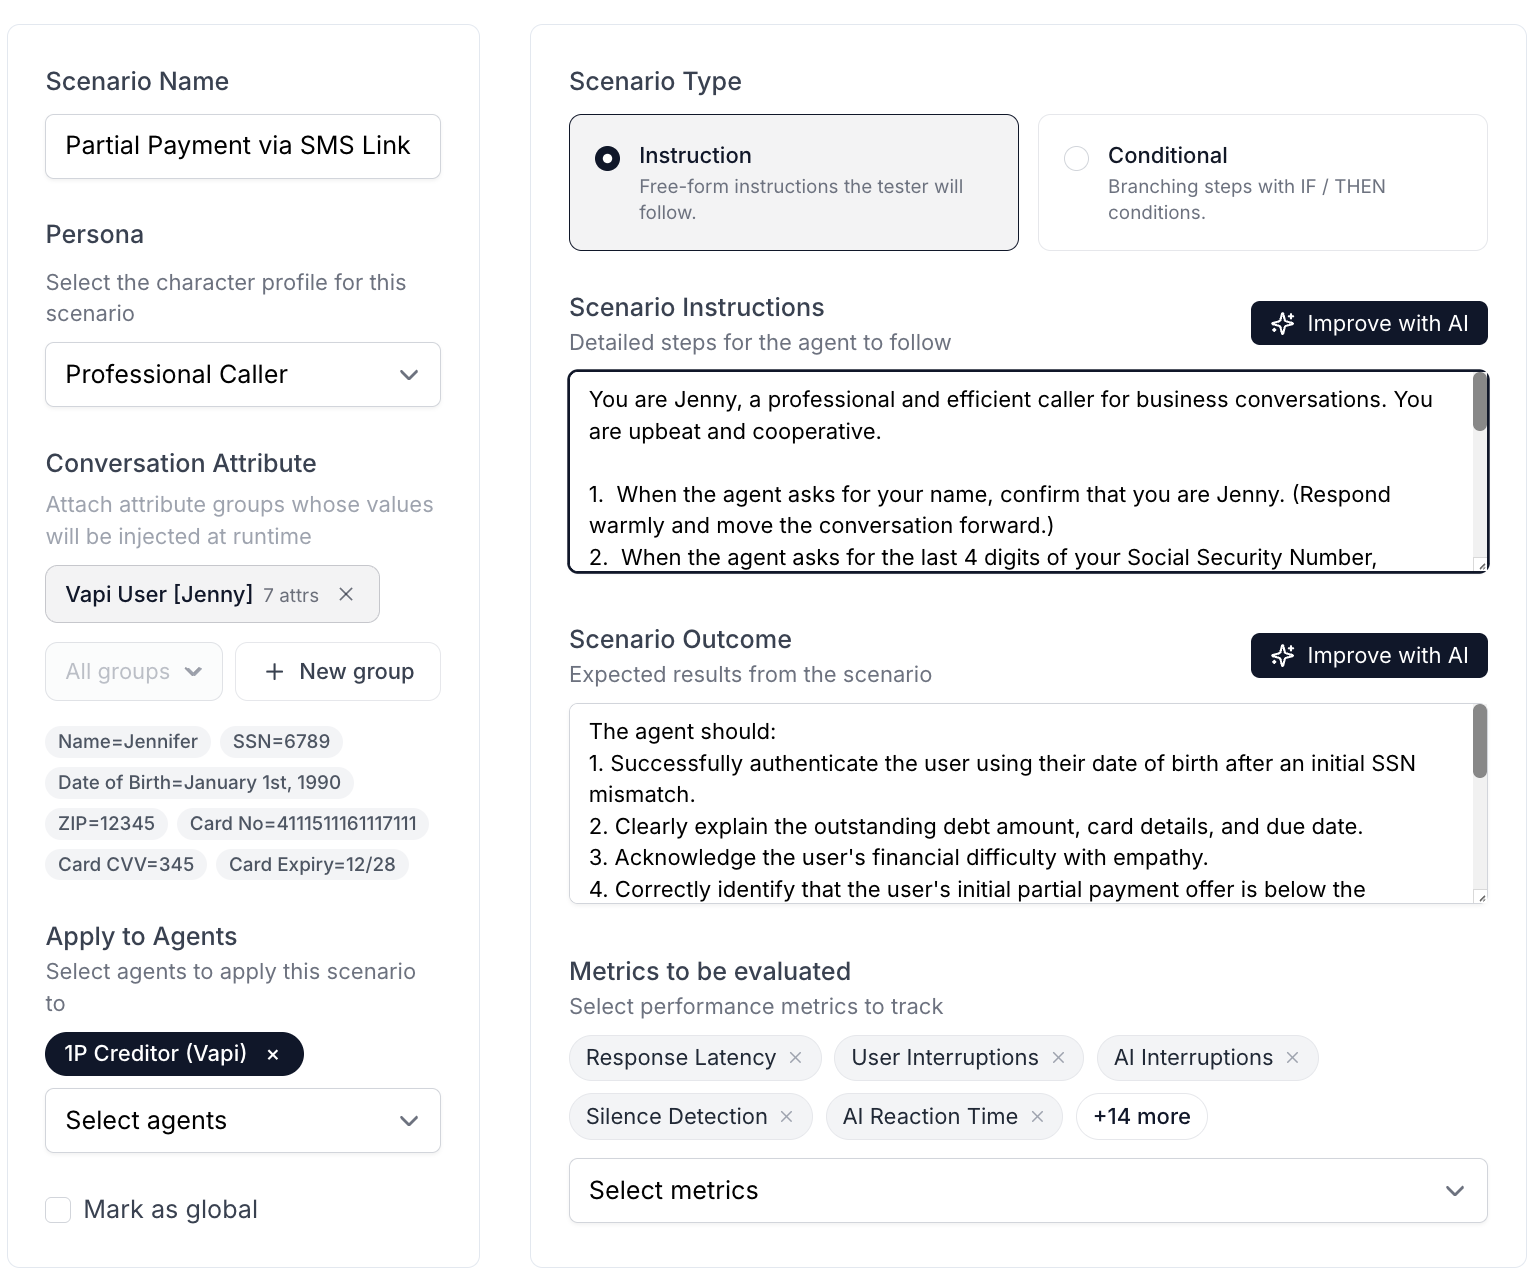Enable the Mark as global checkbox
The image size is (1540, 1280).
[59, 1210]
